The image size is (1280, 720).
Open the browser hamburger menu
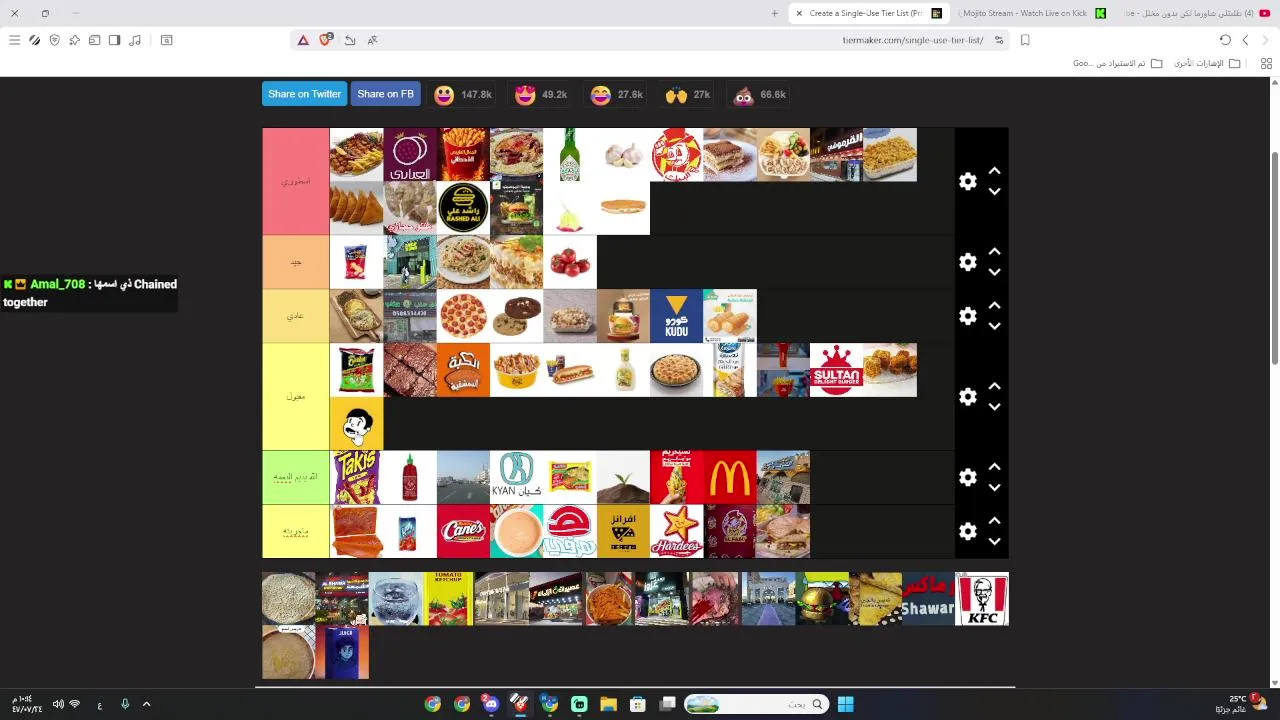(x=14, y=40)
